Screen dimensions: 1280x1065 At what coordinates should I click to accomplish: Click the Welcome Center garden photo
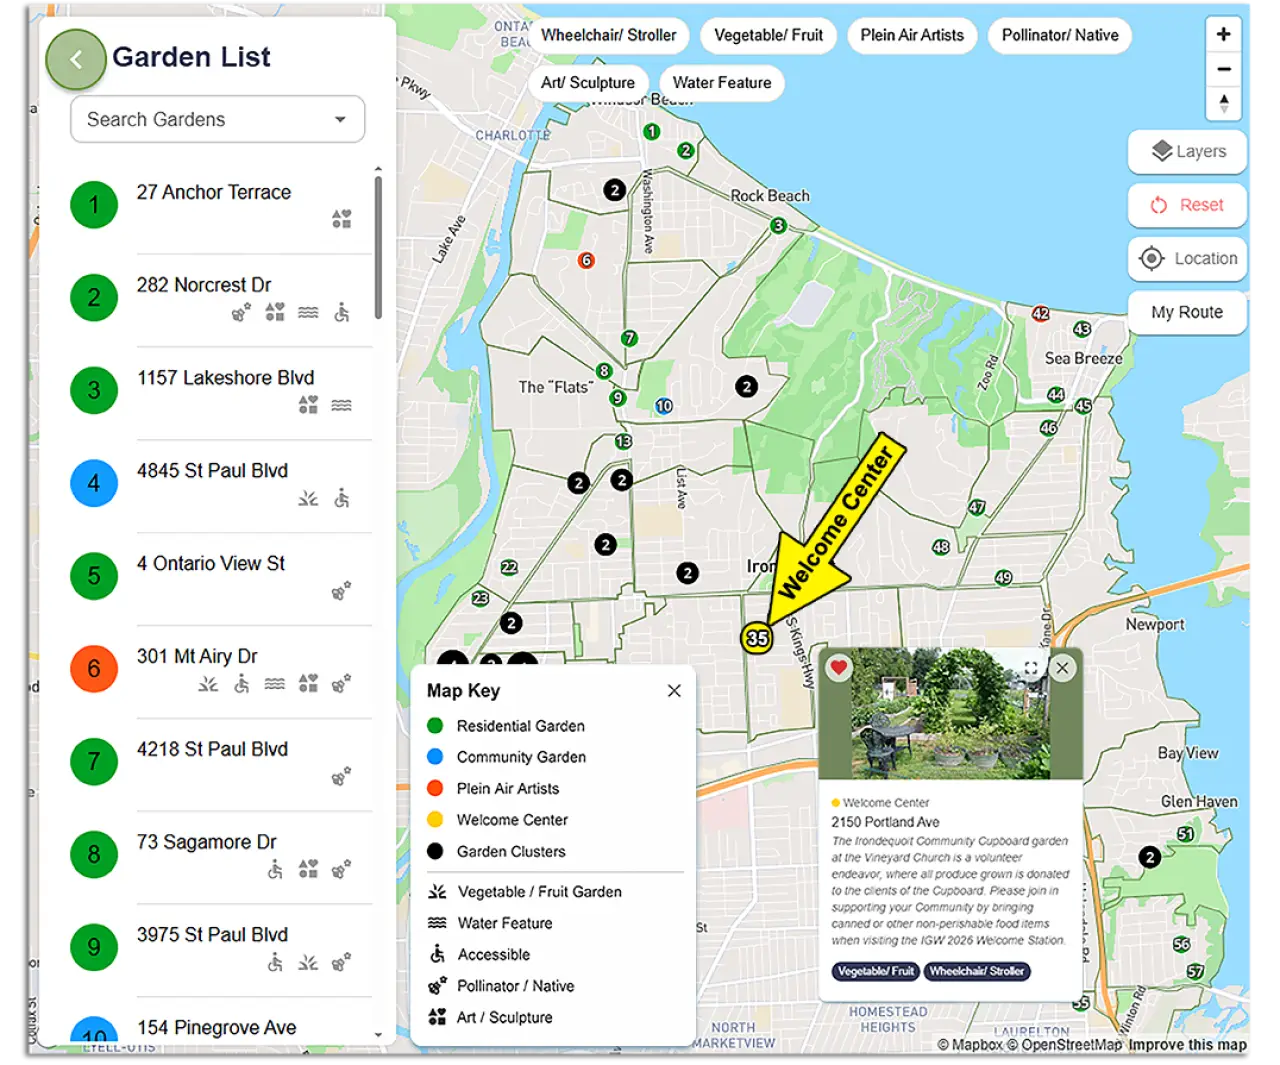950,715
